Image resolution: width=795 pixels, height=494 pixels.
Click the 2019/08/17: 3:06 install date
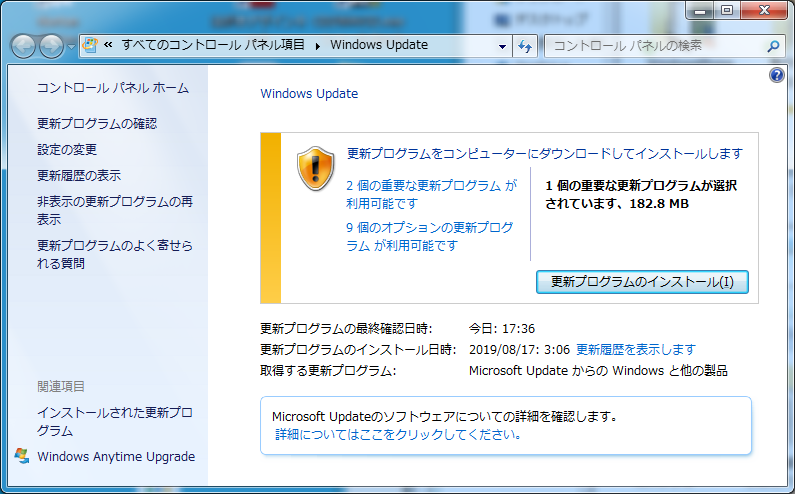(519, 349)
